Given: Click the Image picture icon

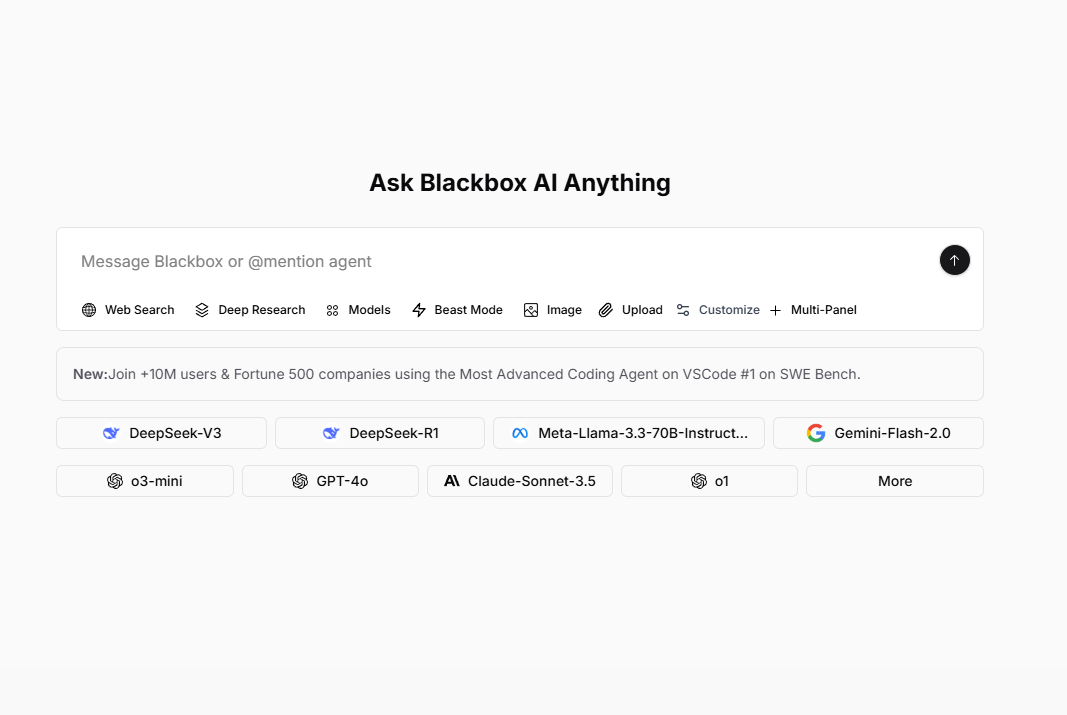Looking at the screenshot, I should pyautogui.click(x=531, y=310).
